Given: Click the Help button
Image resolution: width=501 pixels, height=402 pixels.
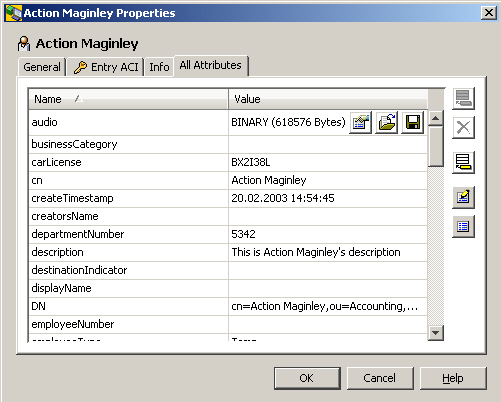Looking at the screenshot, I should tap(453, 378).
